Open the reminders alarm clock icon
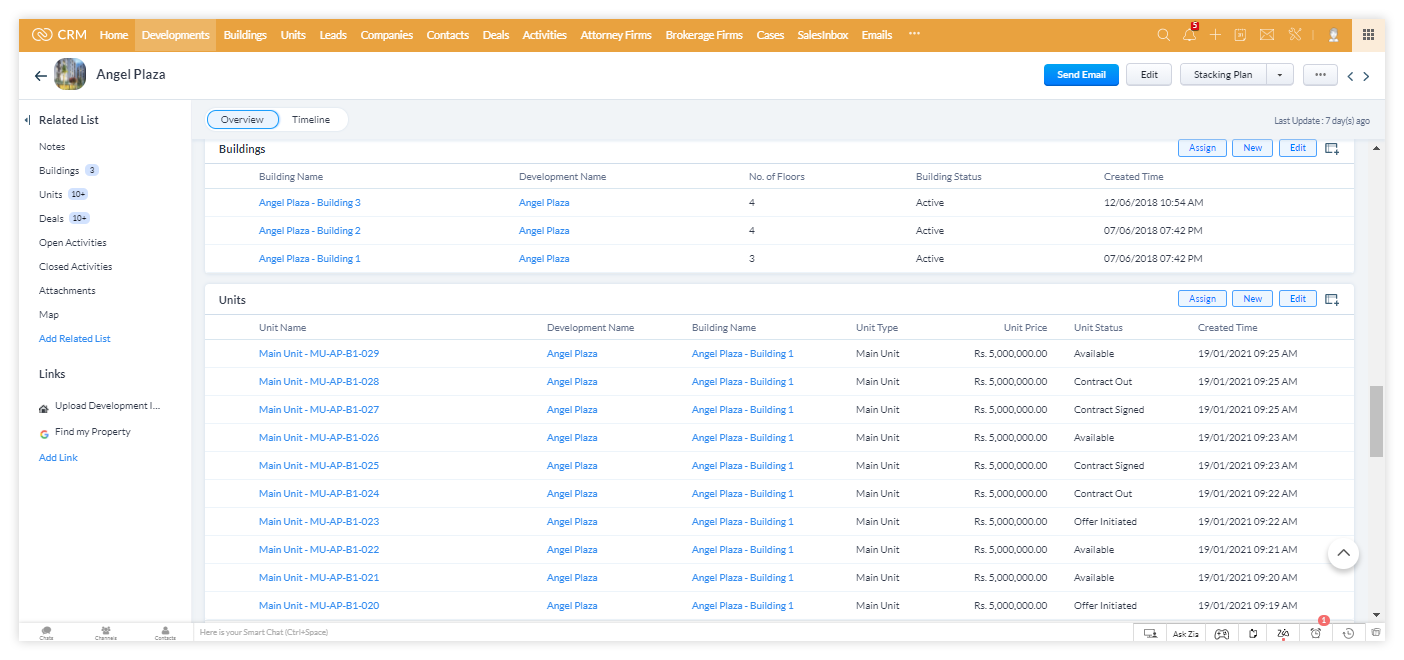This screenshot has height=660, width=1404. coord(1316,632)
